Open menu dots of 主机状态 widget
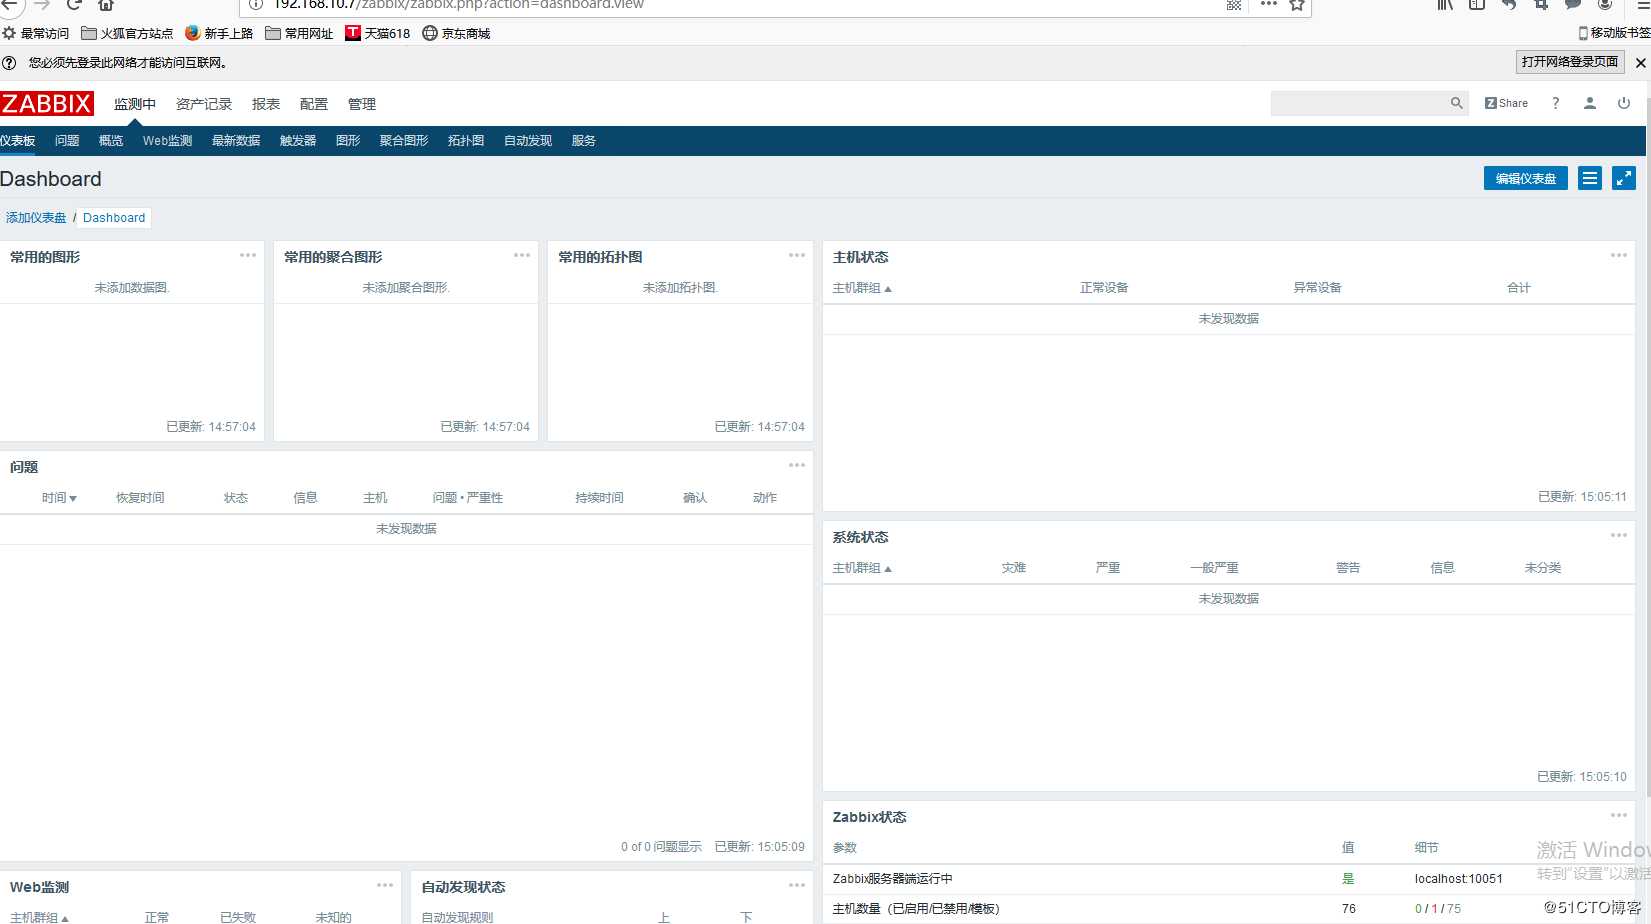 (1619, 255)
